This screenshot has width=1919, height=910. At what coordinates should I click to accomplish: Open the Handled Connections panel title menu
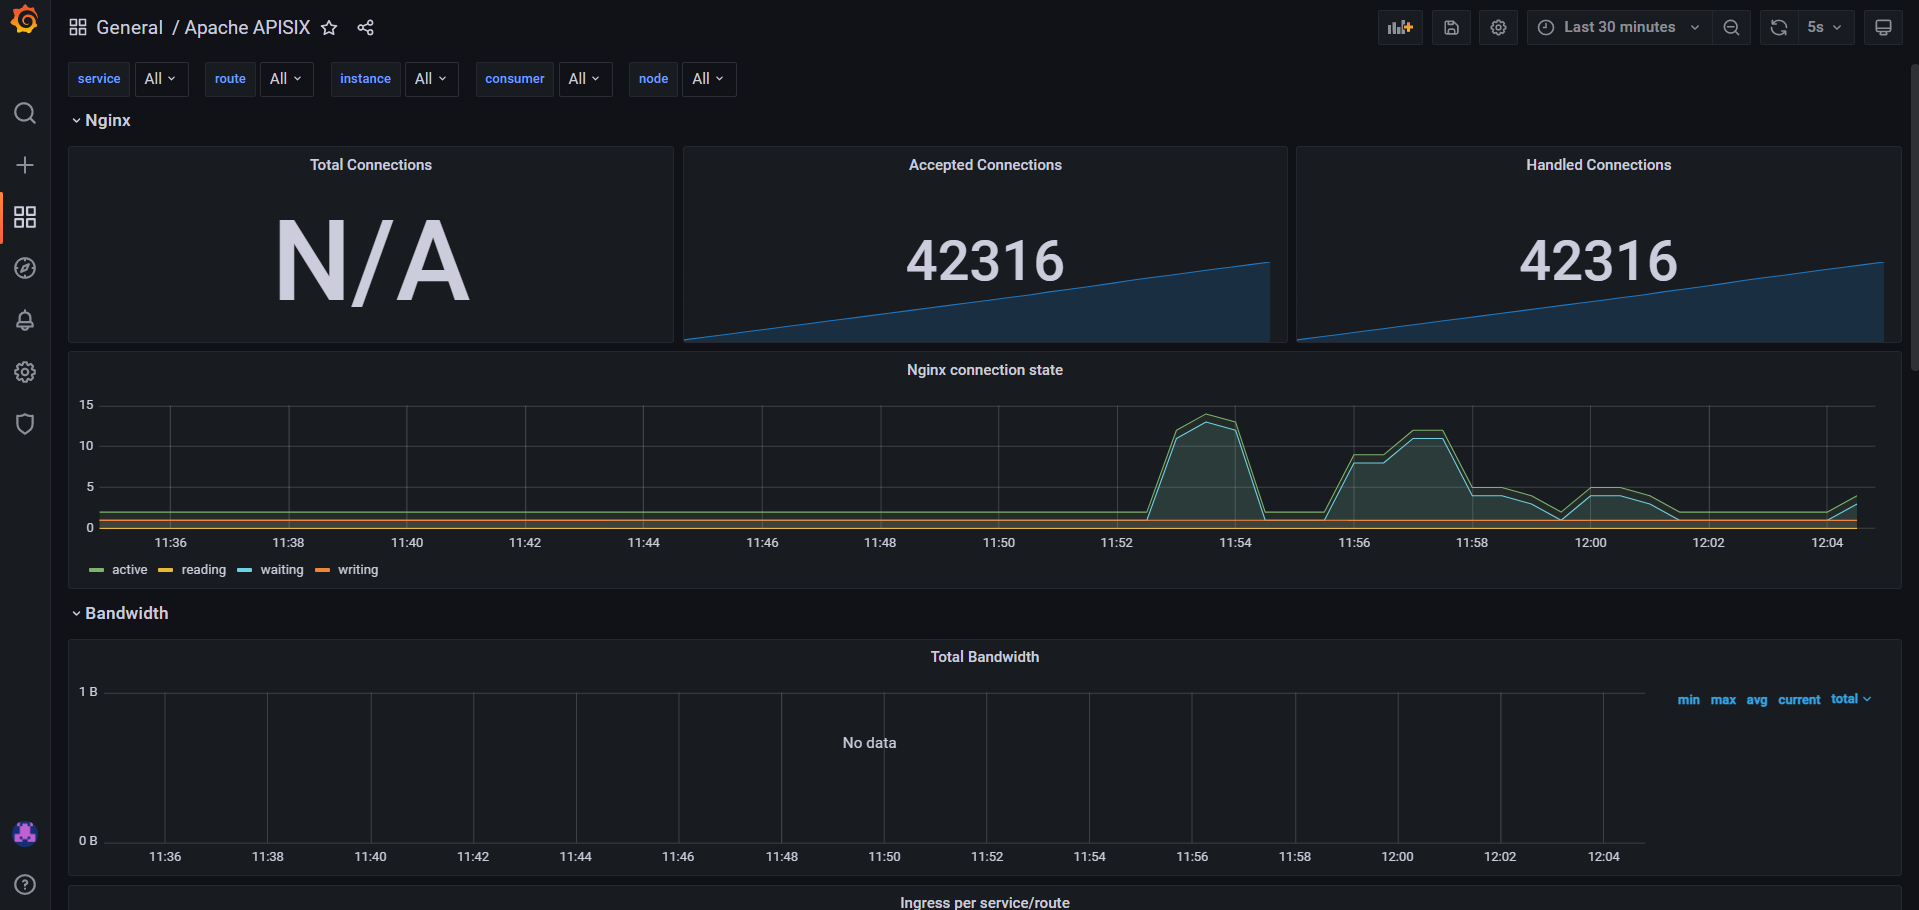coord(1598,165)
